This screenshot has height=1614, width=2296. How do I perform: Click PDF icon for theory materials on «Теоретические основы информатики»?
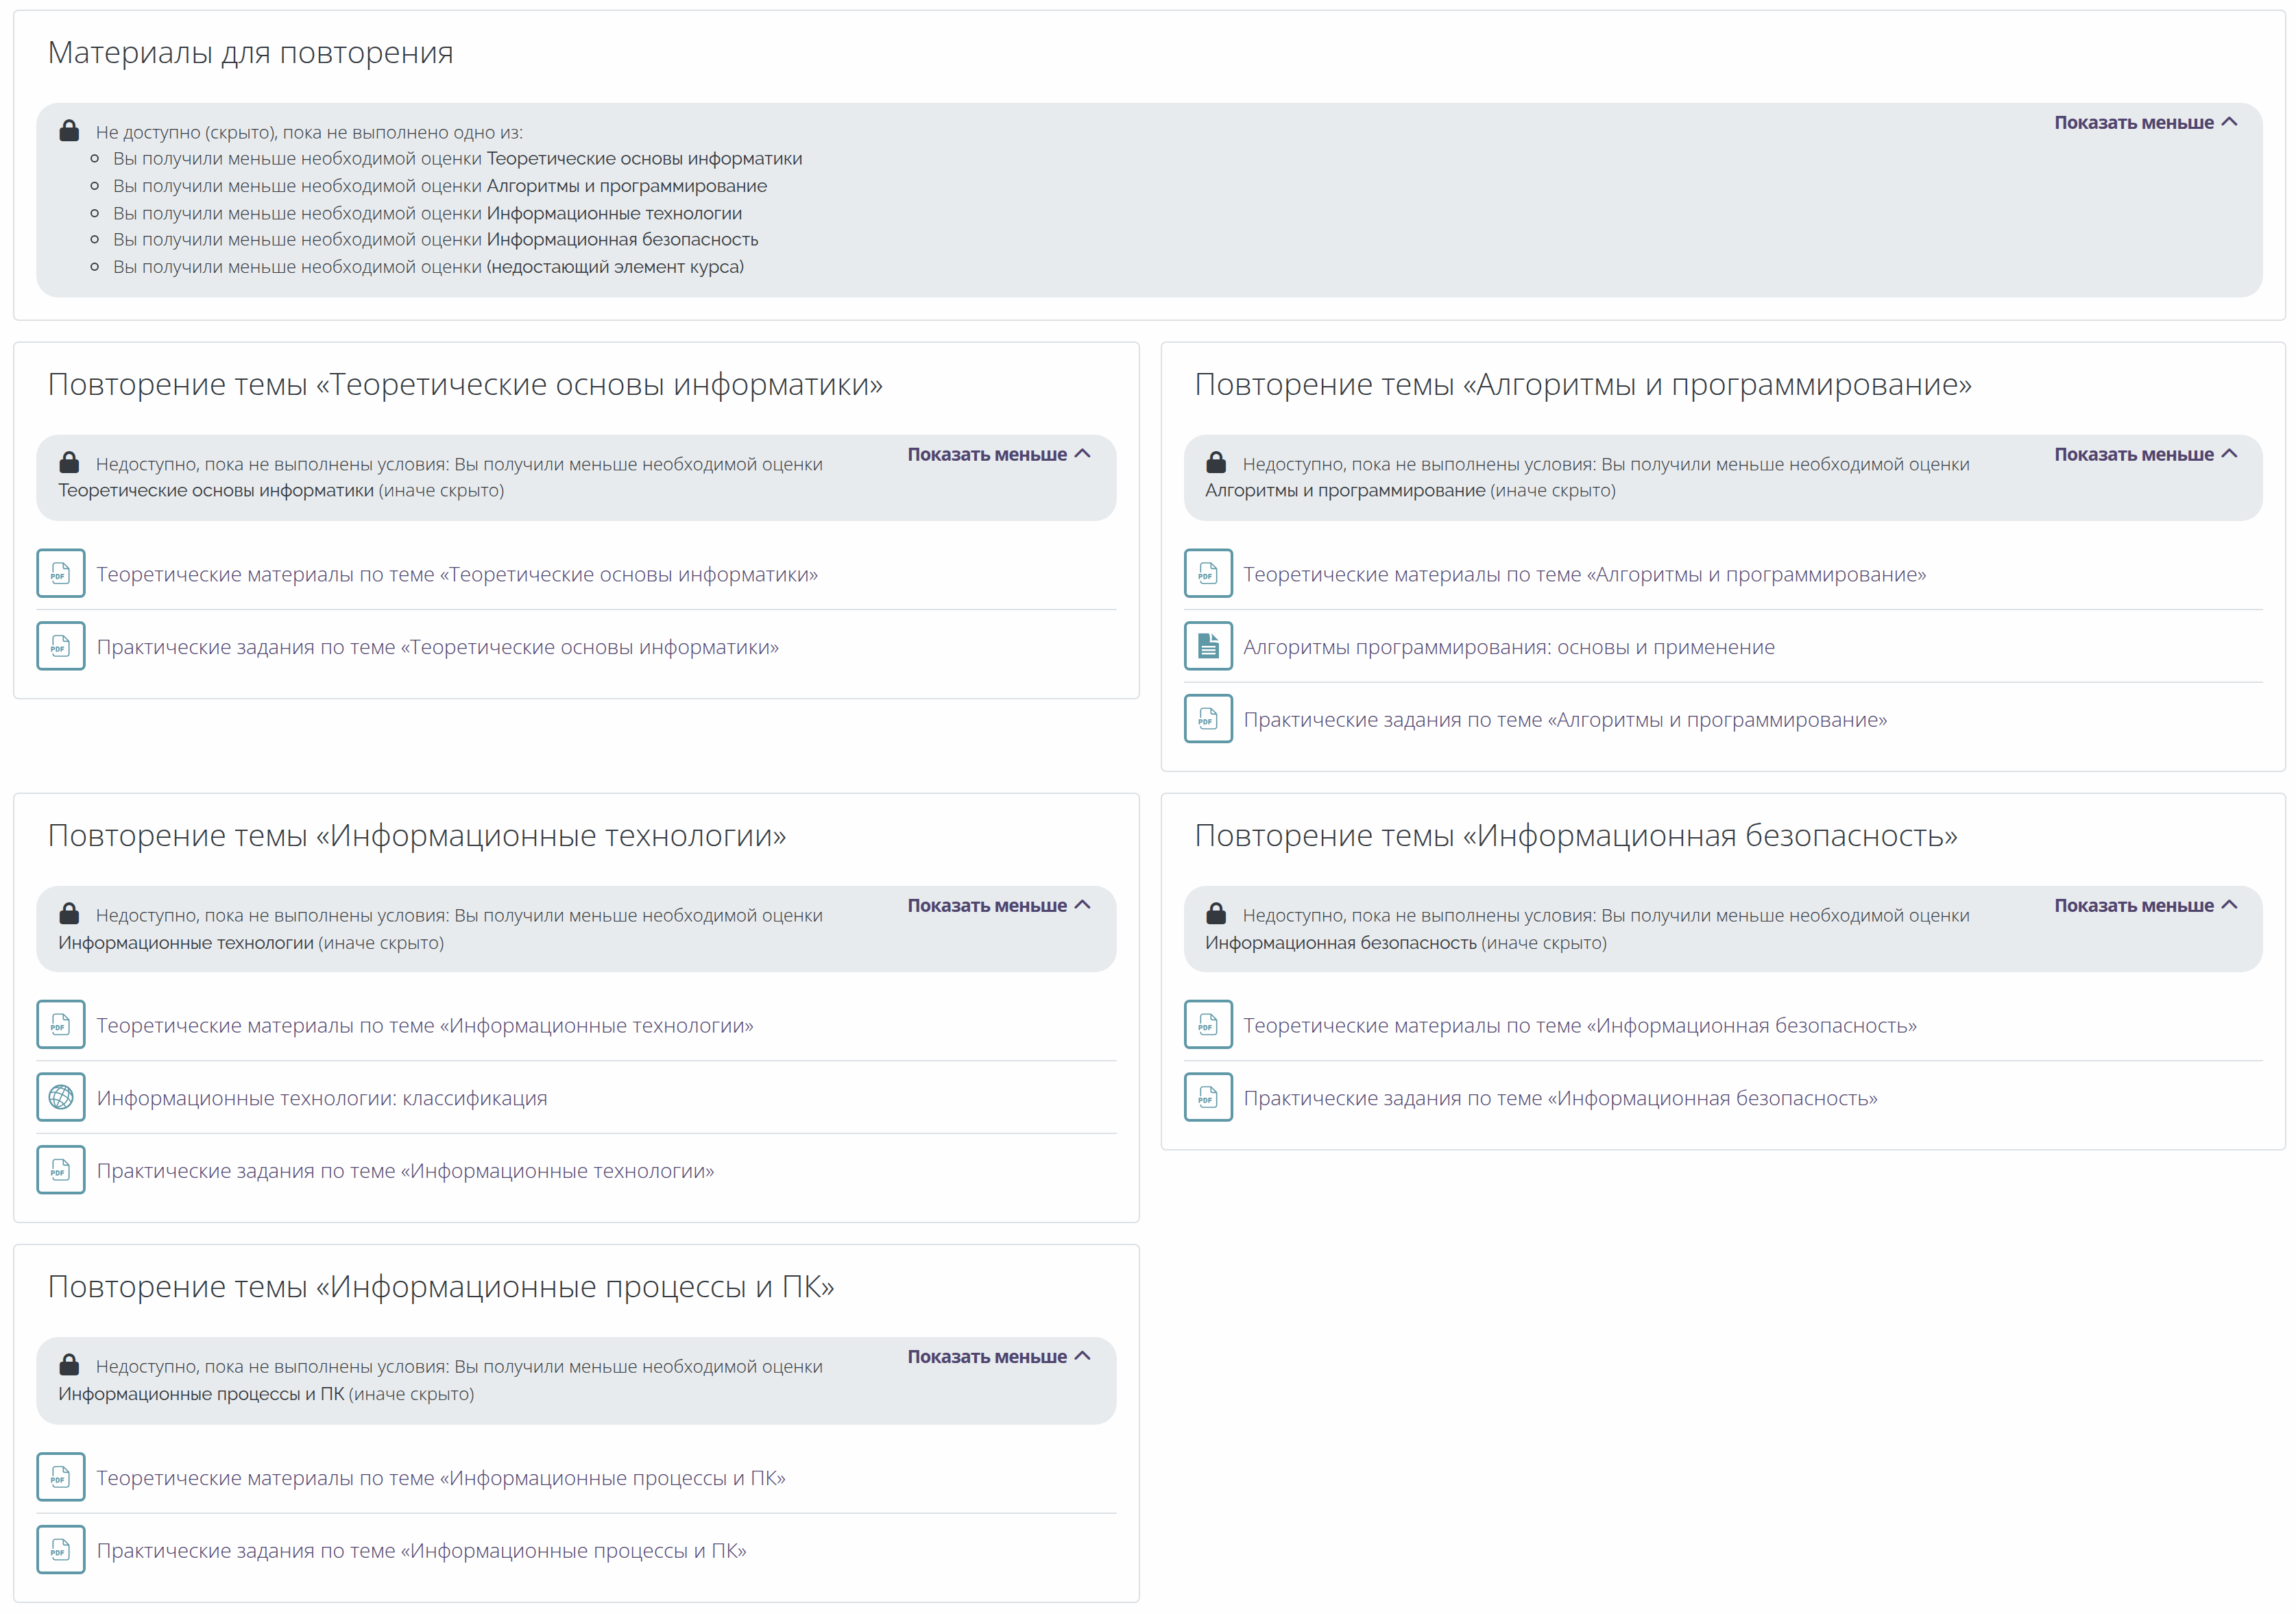coord(60,574)
